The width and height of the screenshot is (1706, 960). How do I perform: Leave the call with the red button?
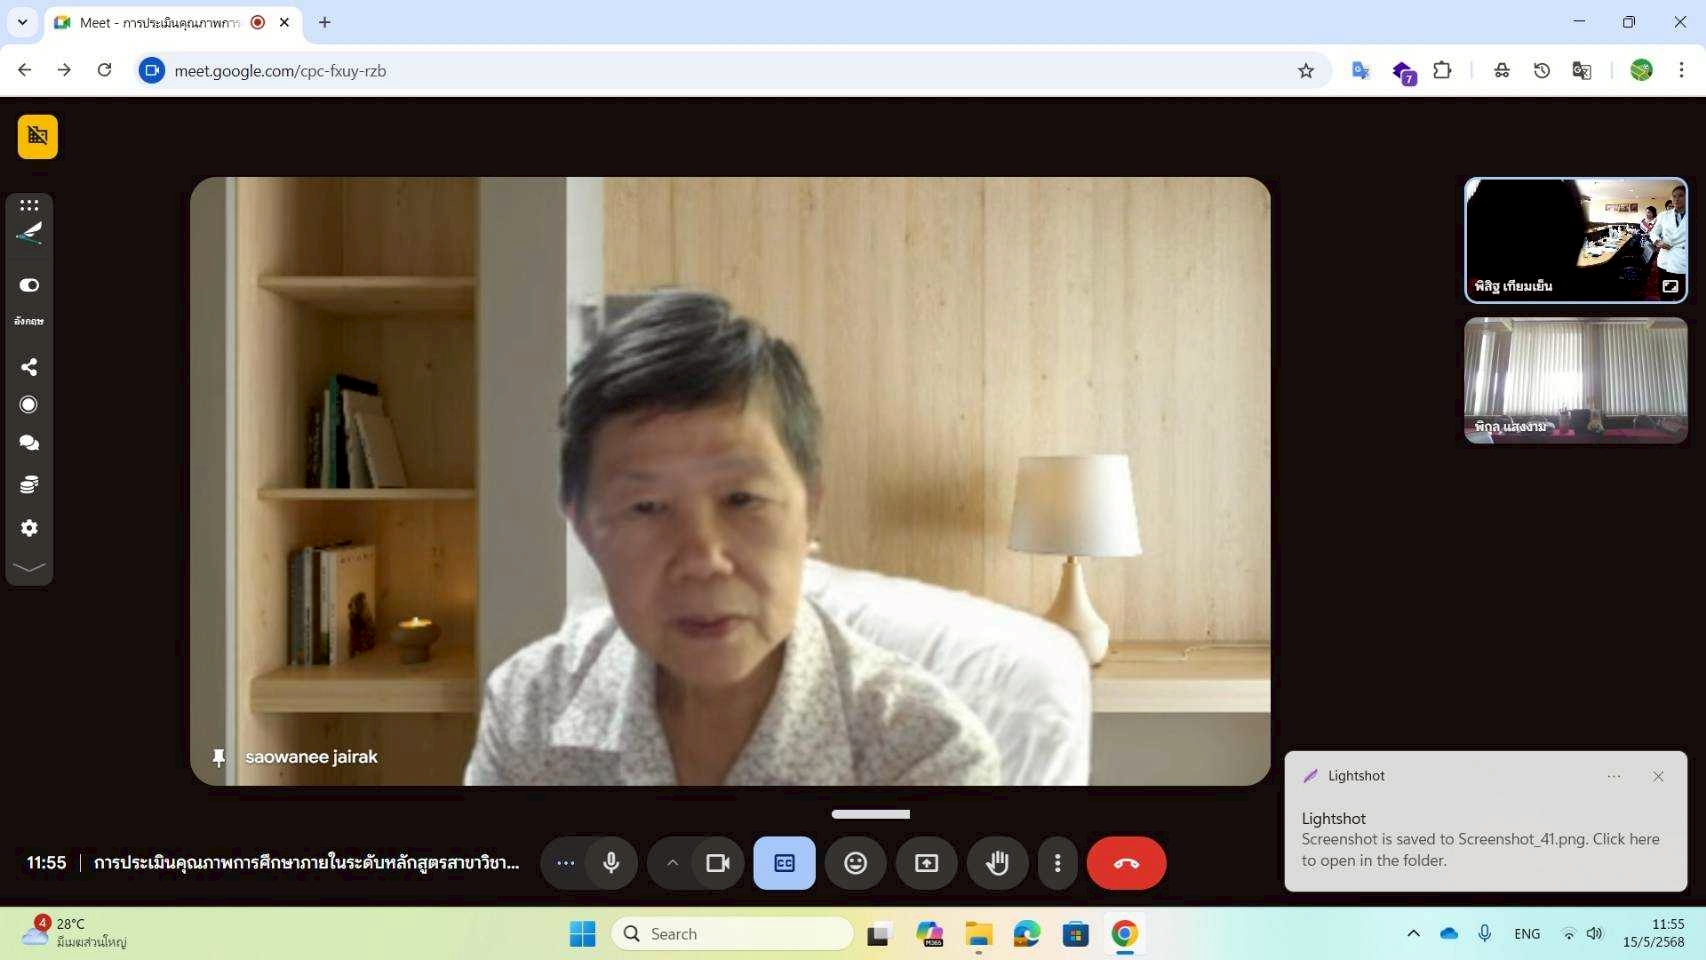1126,863
